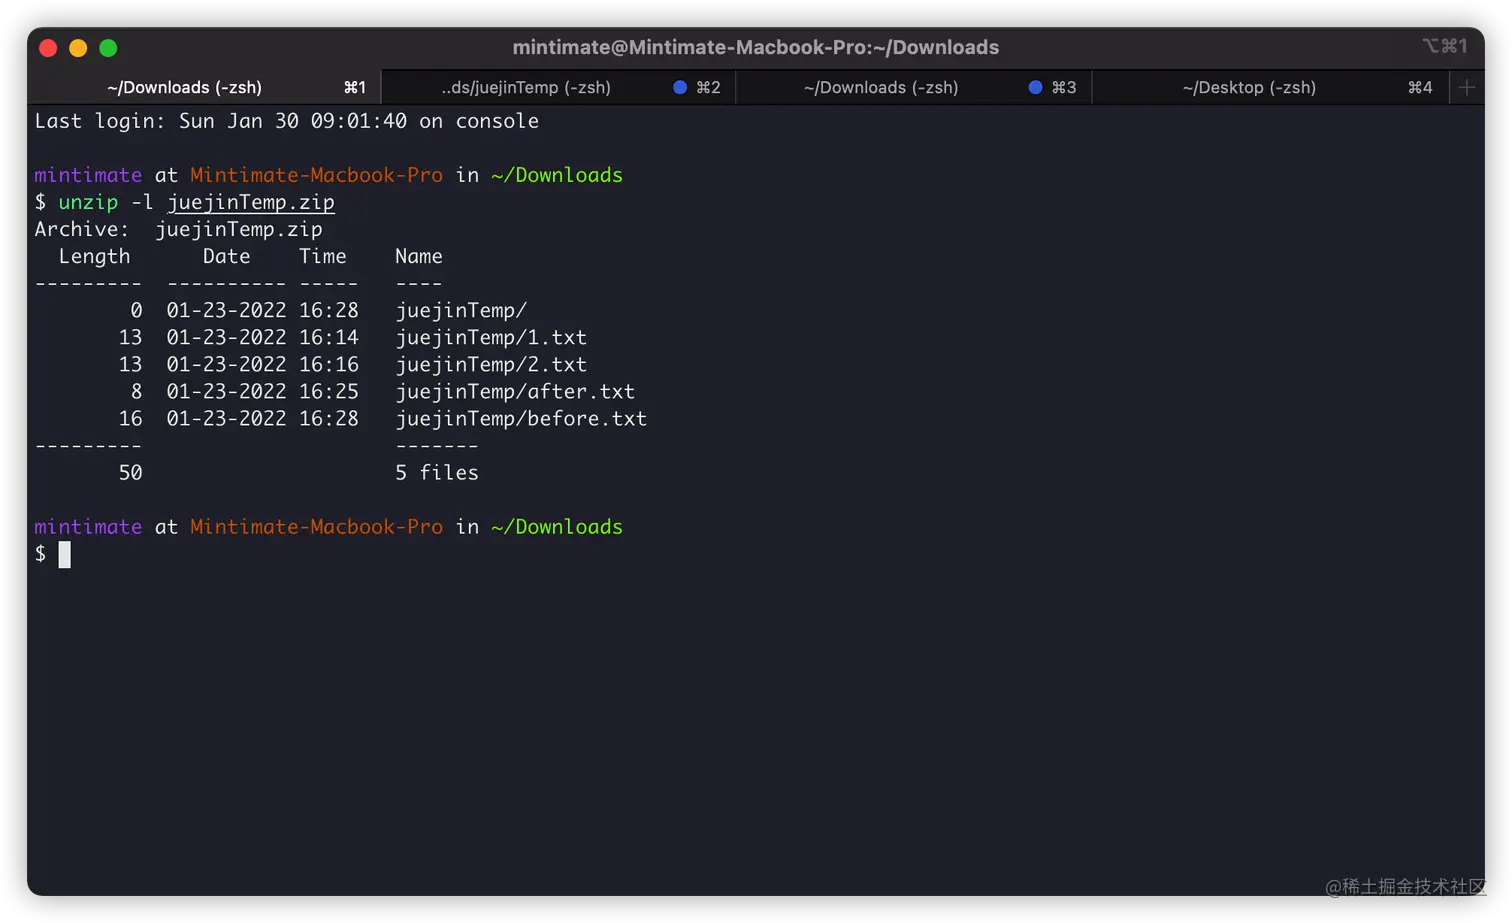Switch to the ..ds/juejinTemp (-zsh) tab
1512x923 pixels.
point(558,87)
